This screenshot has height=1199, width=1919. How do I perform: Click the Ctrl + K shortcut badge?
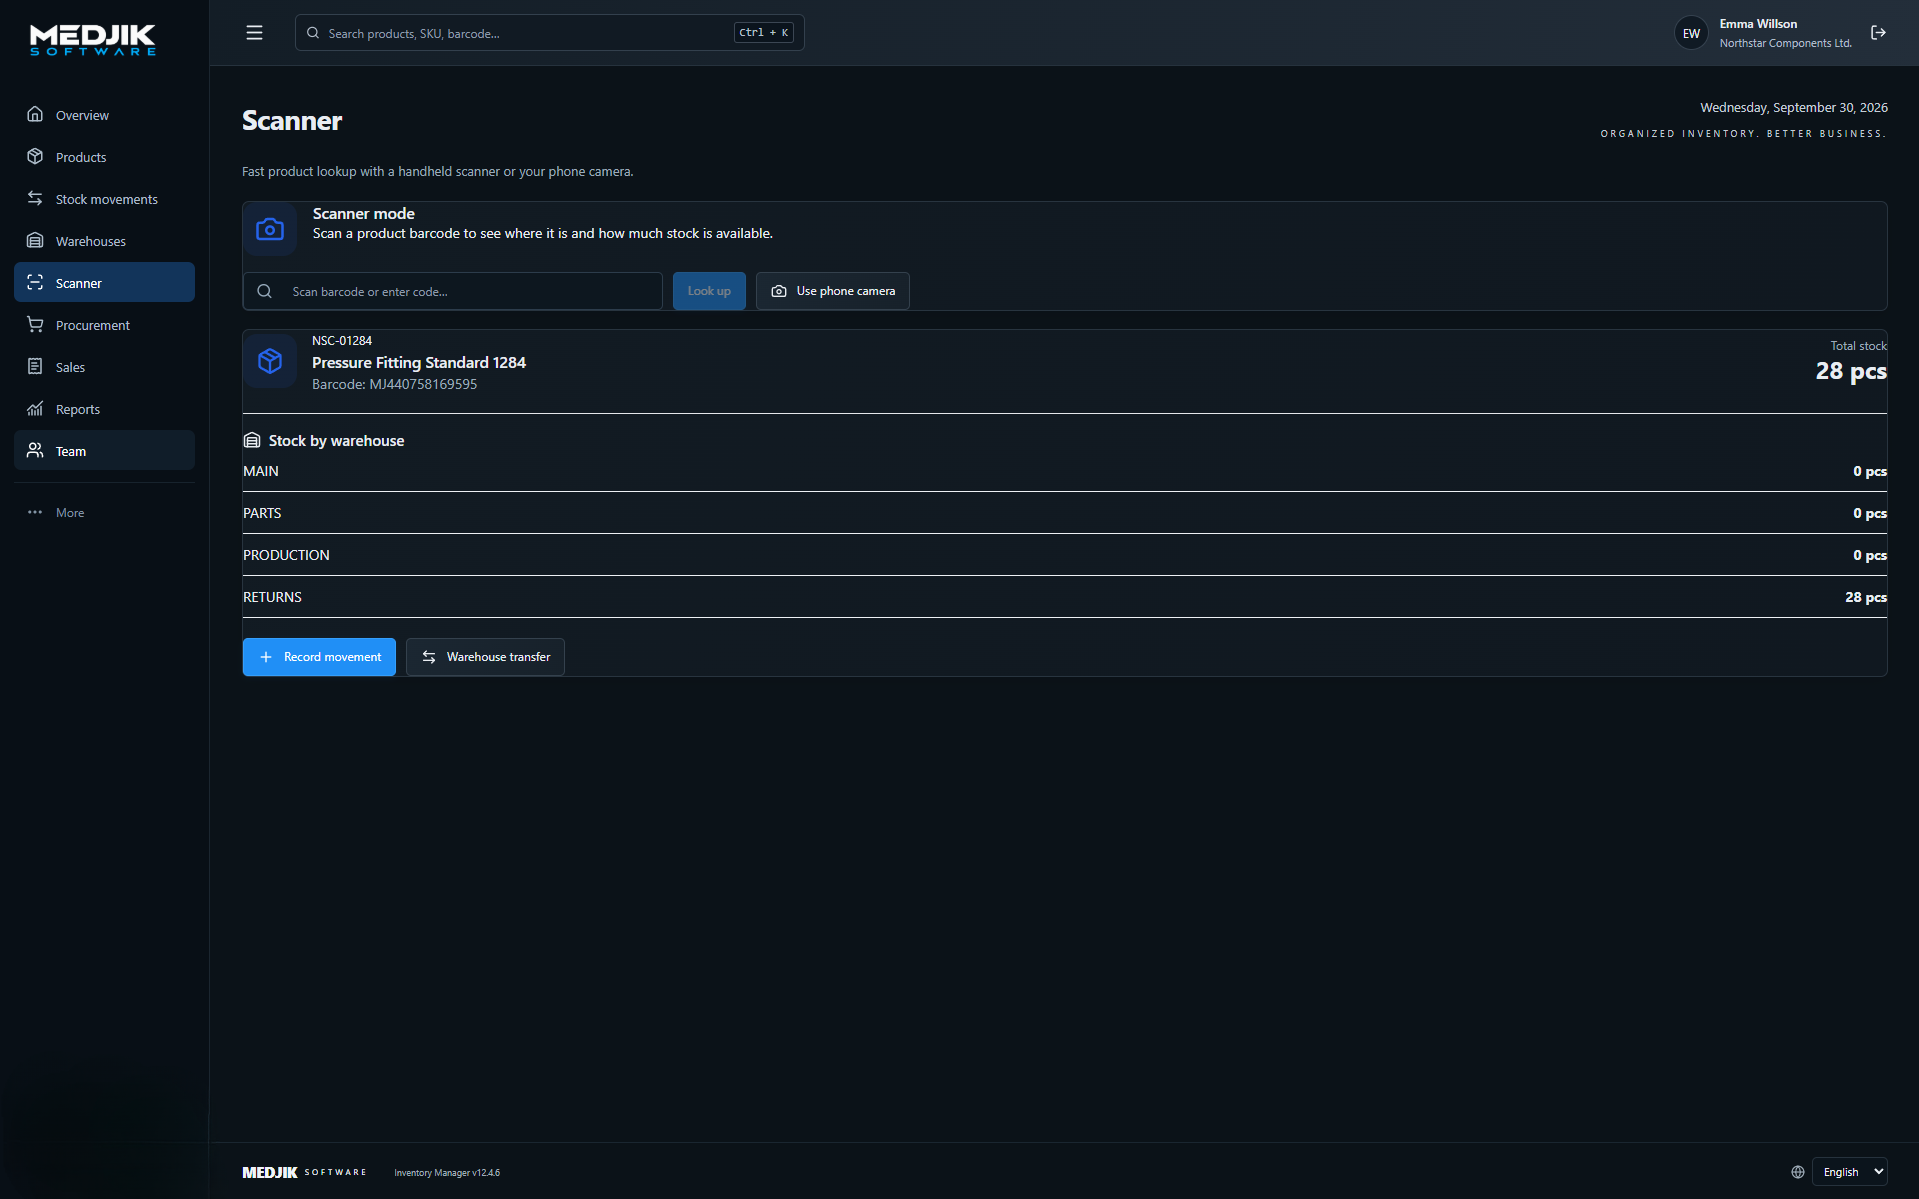tap(764, 33)
